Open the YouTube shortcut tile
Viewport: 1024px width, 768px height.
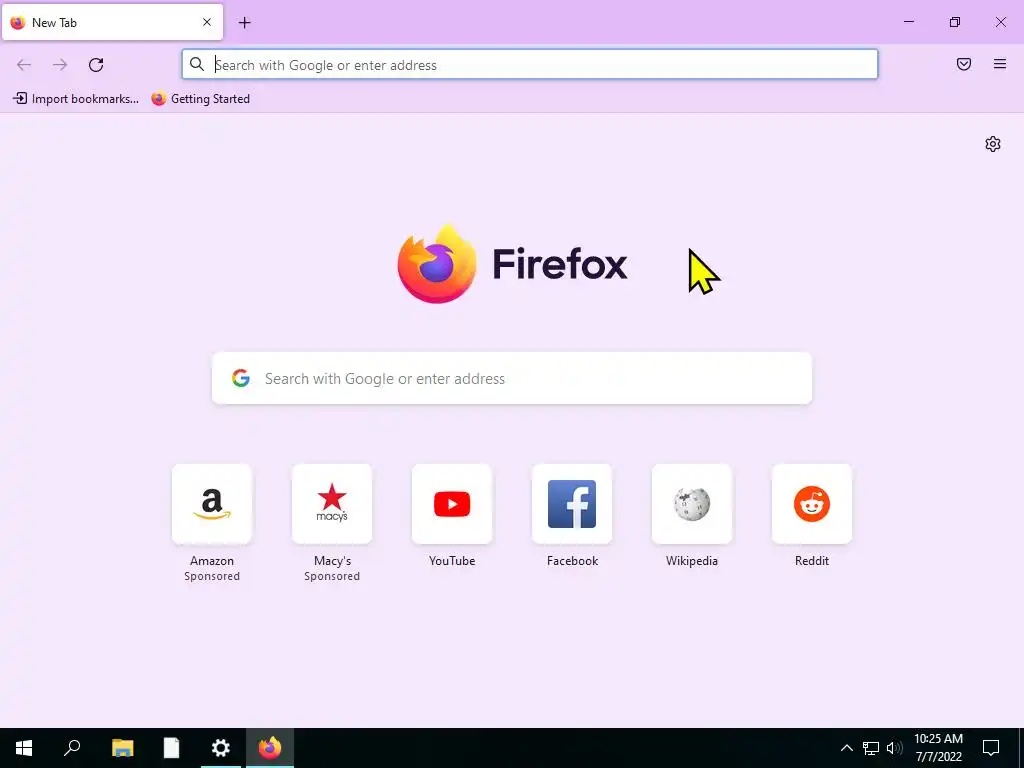point(452,504)
